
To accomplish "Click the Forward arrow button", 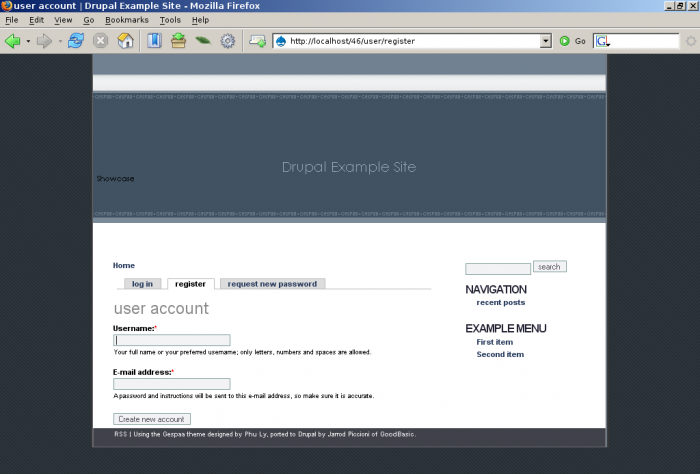I will [x=44, y=41].
